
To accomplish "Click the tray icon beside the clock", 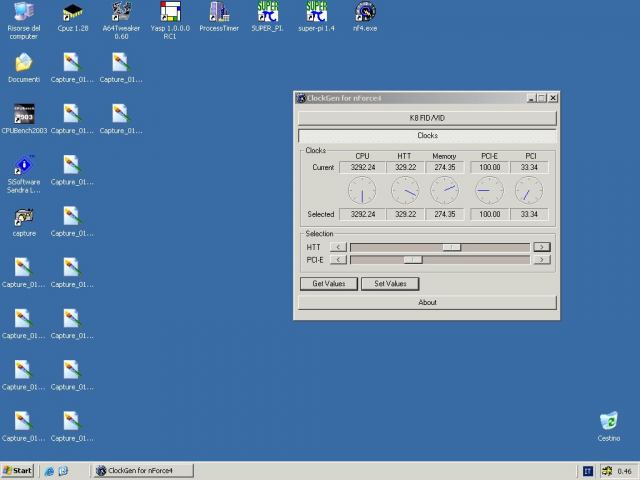I will (607, 471).
